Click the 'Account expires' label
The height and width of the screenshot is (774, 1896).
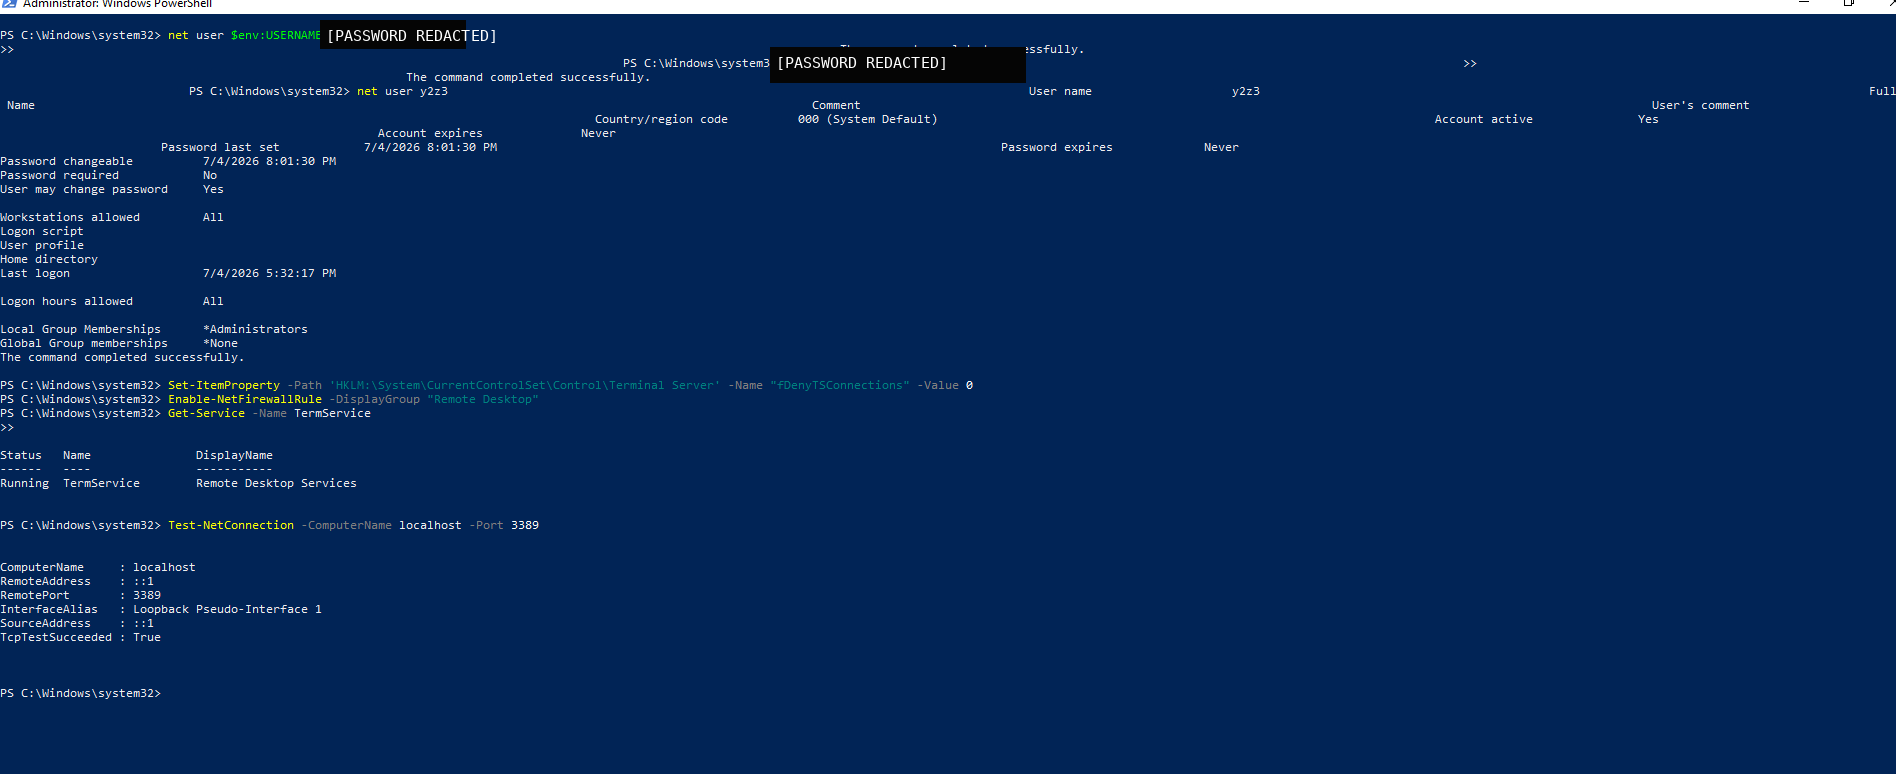point(430,133)
